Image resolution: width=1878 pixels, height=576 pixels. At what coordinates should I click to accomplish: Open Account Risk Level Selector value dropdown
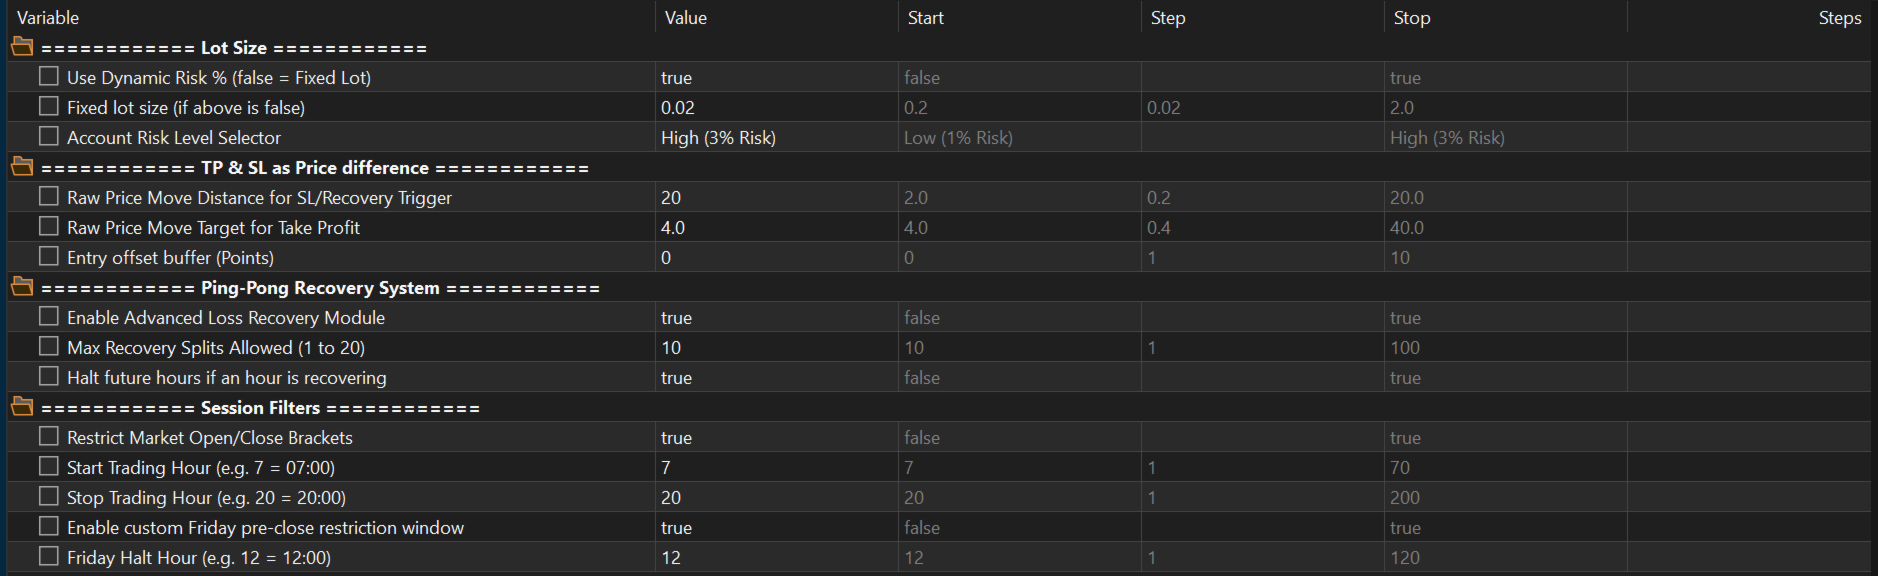(x=776, y=137)
